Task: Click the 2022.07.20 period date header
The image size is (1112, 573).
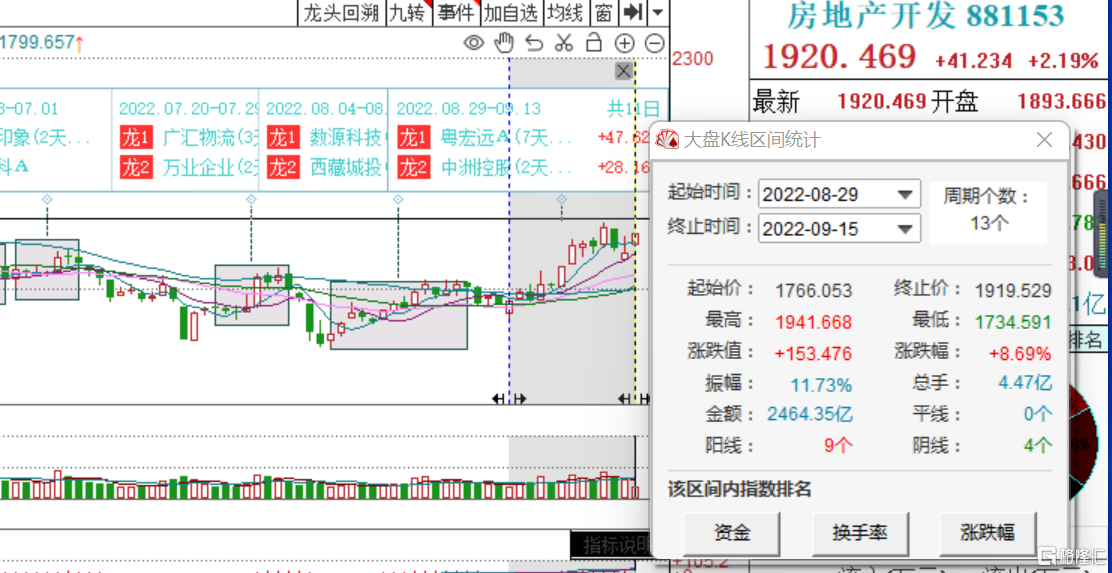Action: coord(188,109)
